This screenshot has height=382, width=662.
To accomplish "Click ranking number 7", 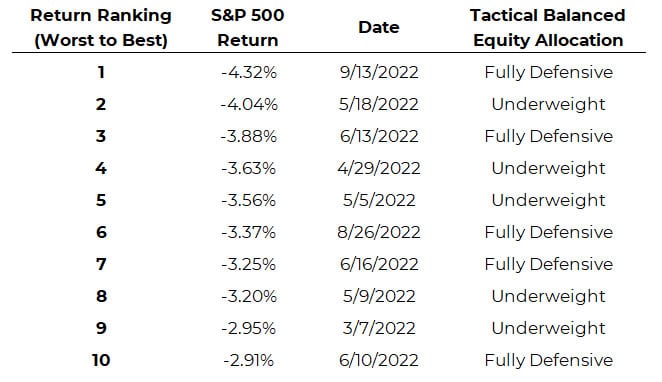I will 101,264.
